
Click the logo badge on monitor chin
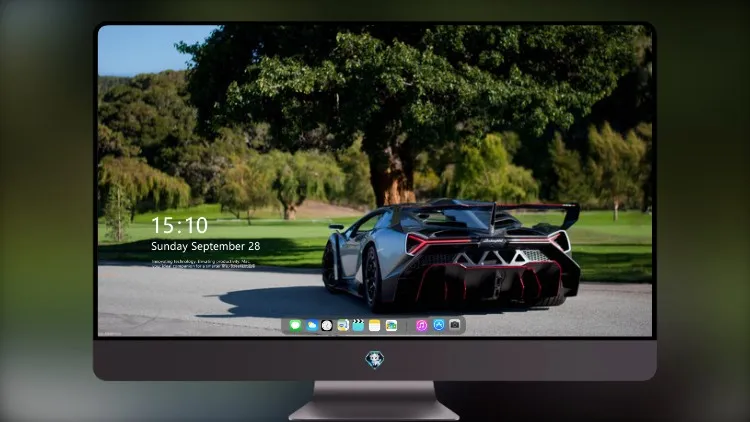[375, 360]
